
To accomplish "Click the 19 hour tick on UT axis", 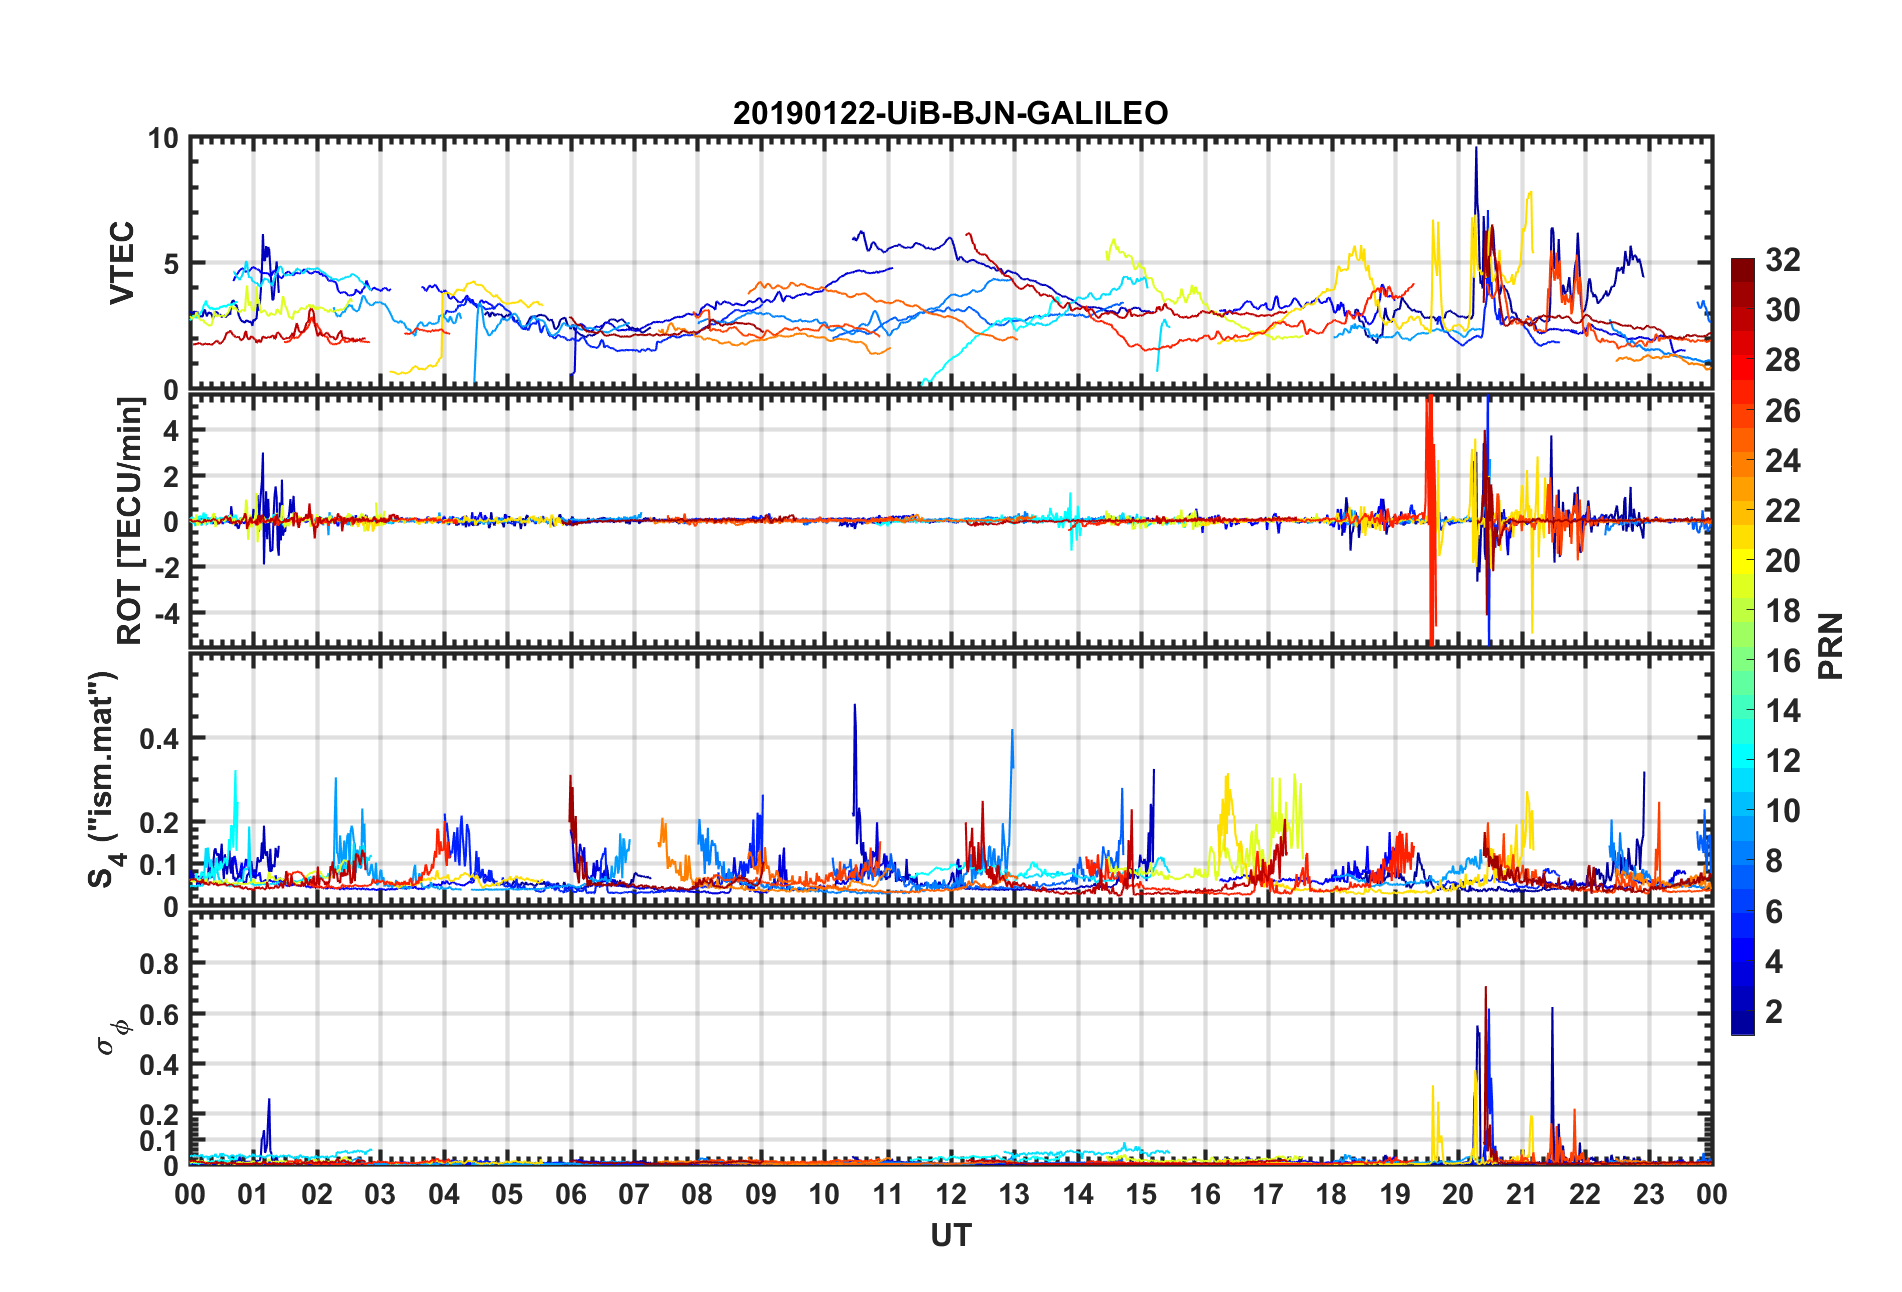I will [x=1395, y=1194].
